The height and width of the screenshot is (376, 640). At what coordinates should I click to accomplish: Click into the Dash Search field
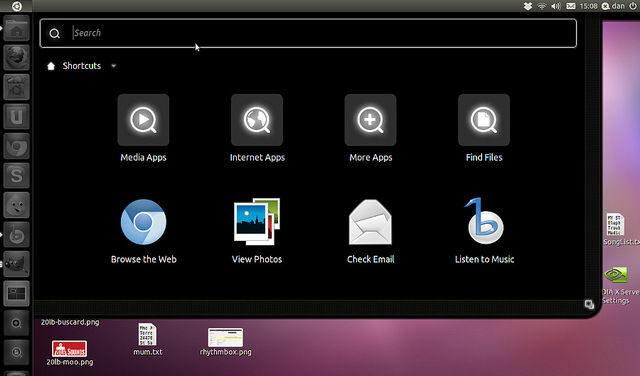tap(308, 33)
